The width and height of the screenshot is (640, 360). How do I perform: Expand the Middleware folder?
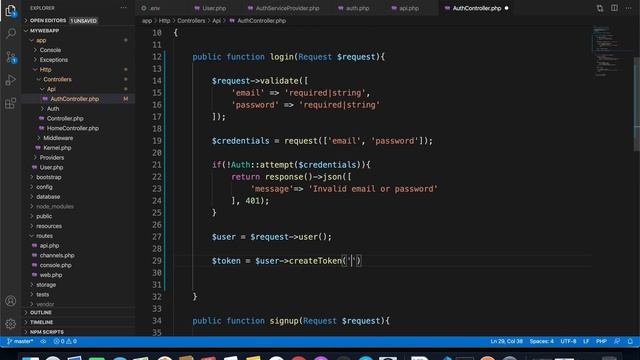coord(58,138)
